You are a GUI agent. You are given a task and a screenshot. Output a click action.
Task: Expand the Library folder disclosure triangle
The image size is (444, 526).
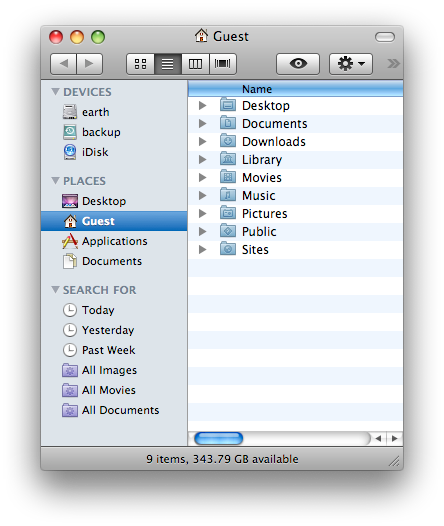[x=202, y=159]
